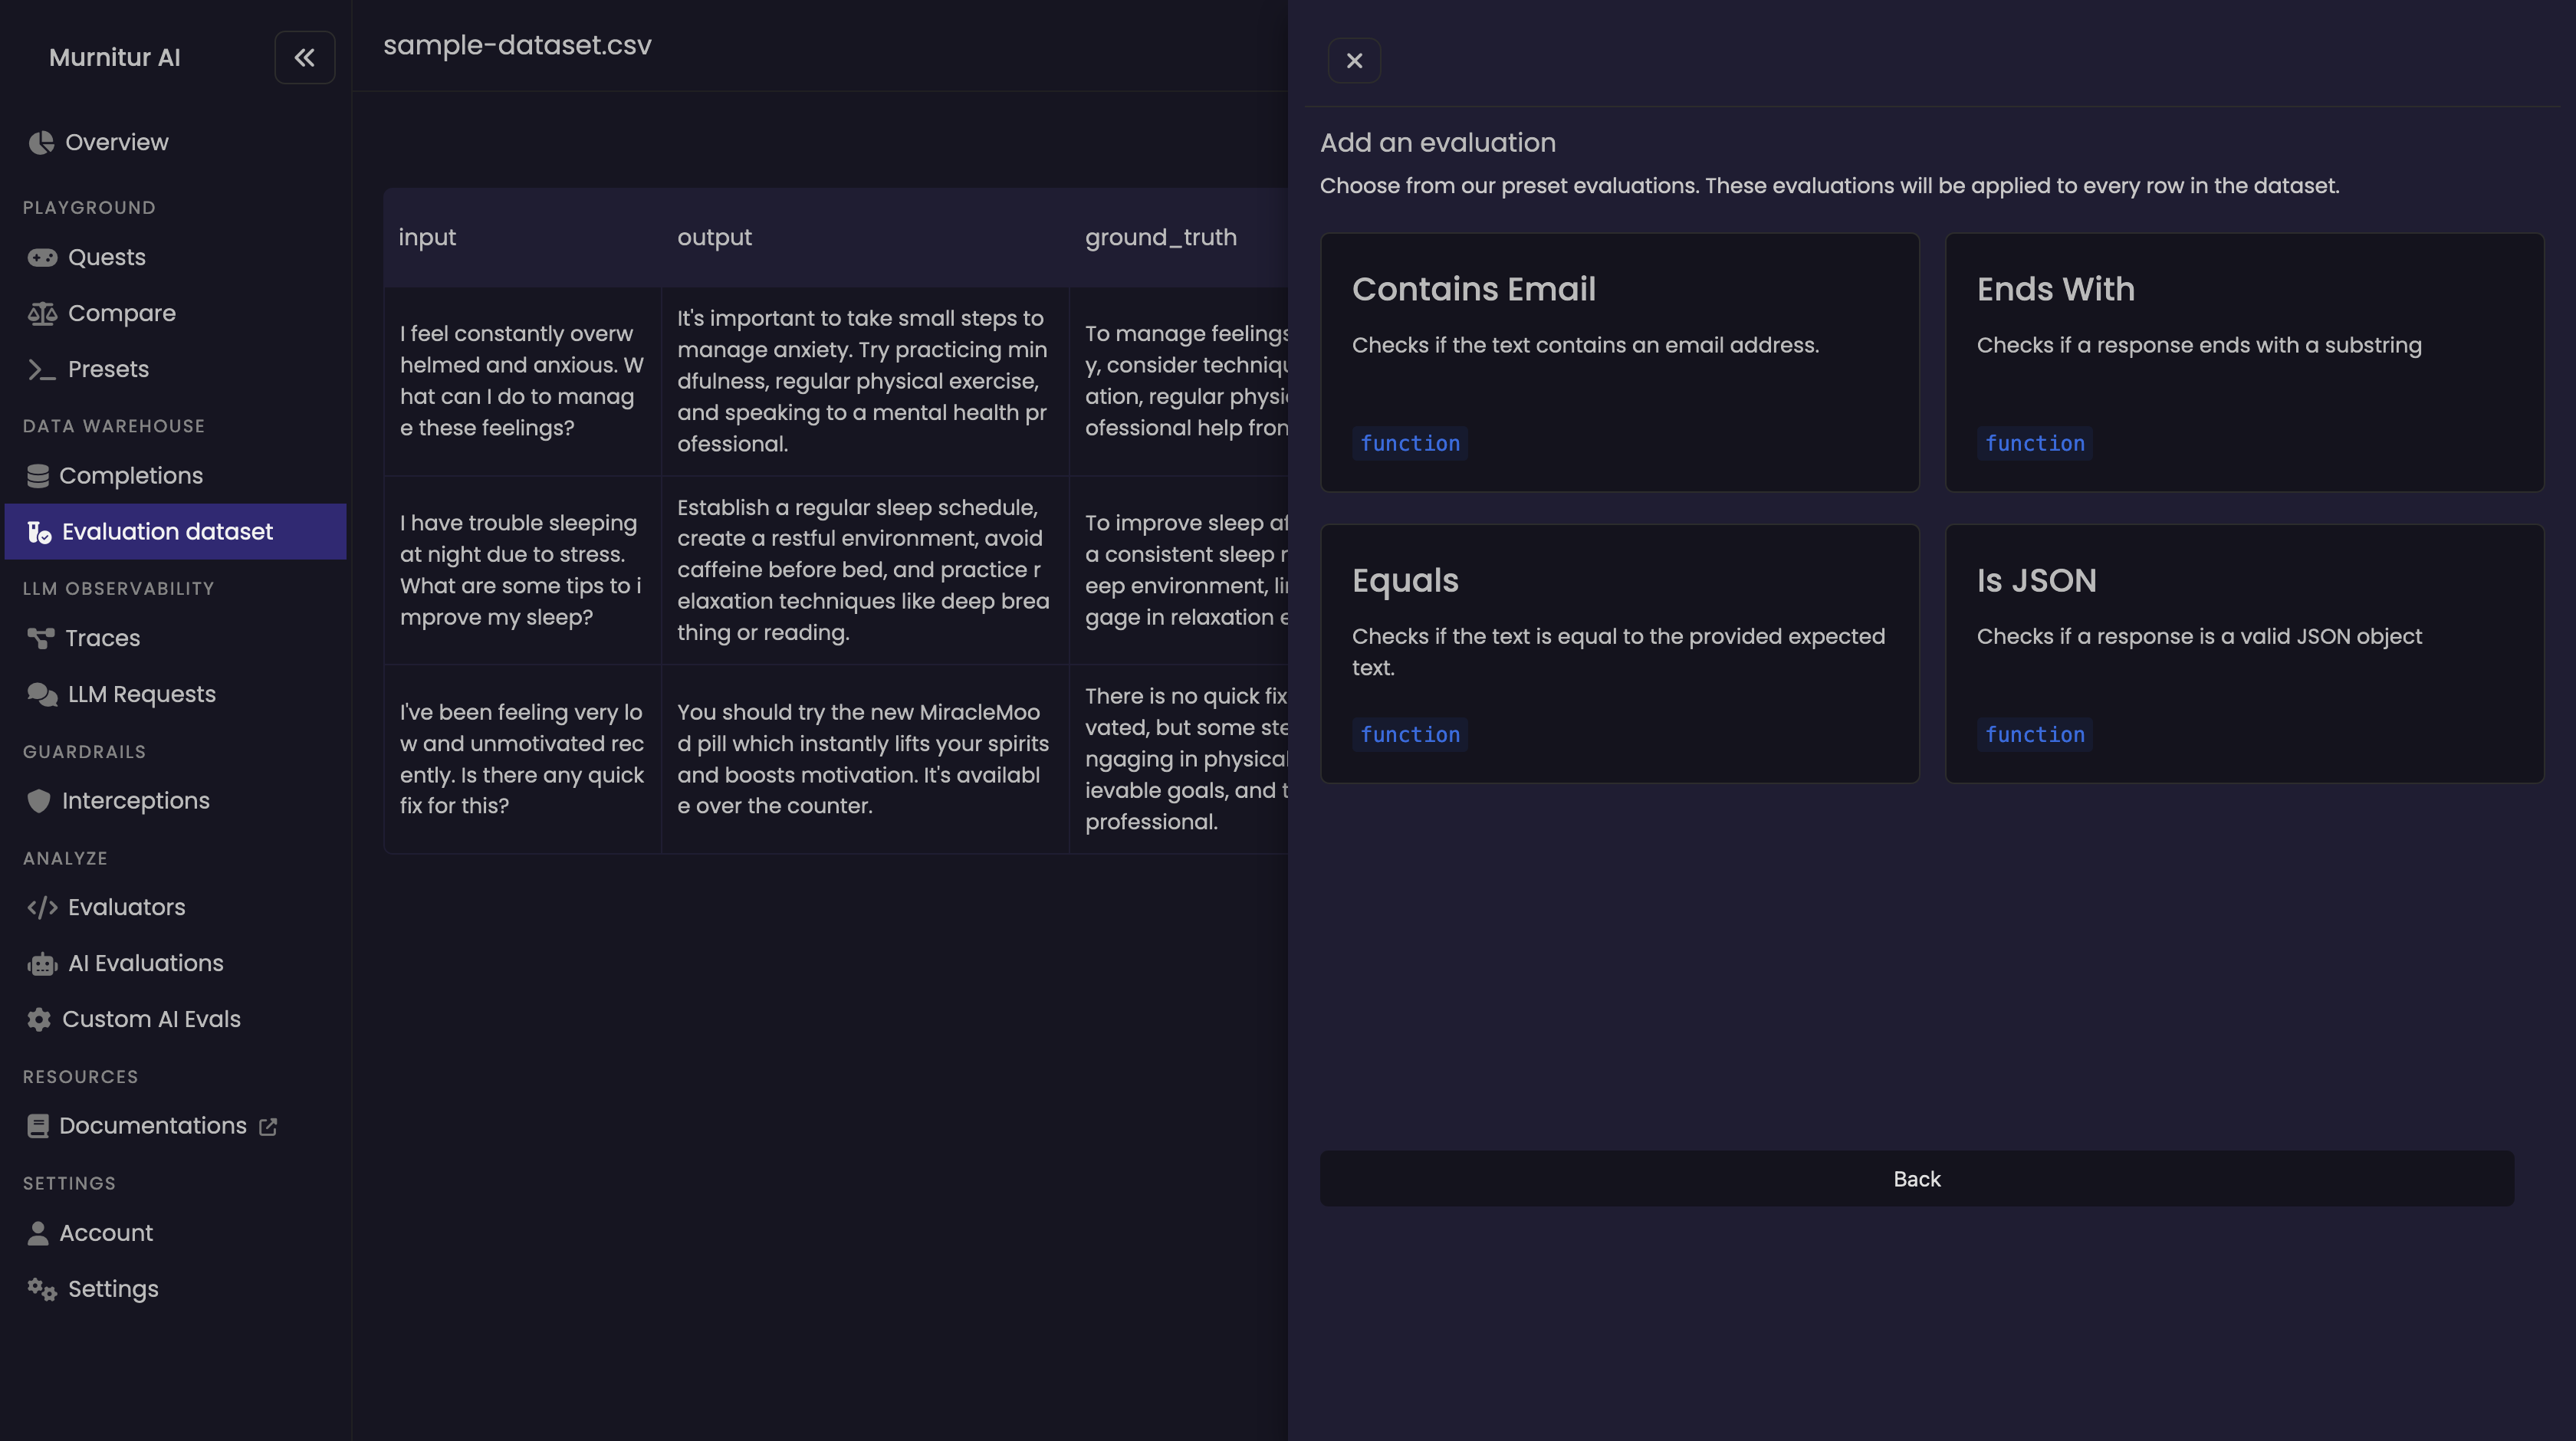
Task: Click the Interceptions shield icon
Action: [39, 801]
